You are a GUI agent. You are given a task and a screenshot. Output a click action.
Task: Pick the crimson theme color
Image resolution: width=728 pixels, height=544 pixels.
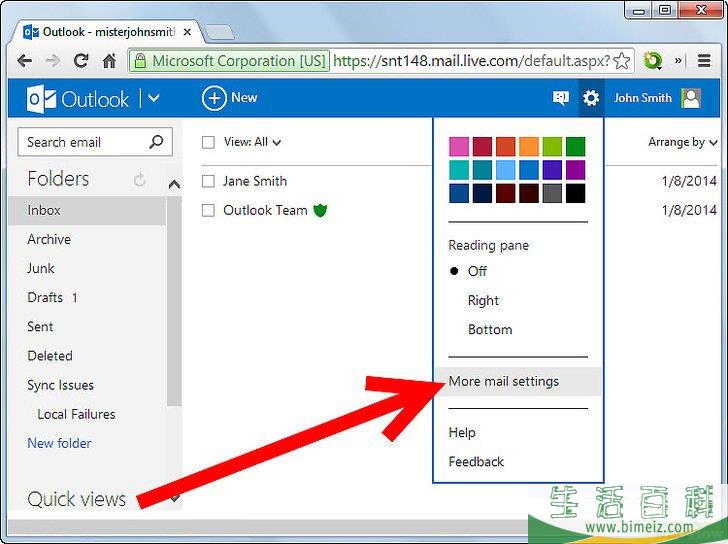pos(482,146)
